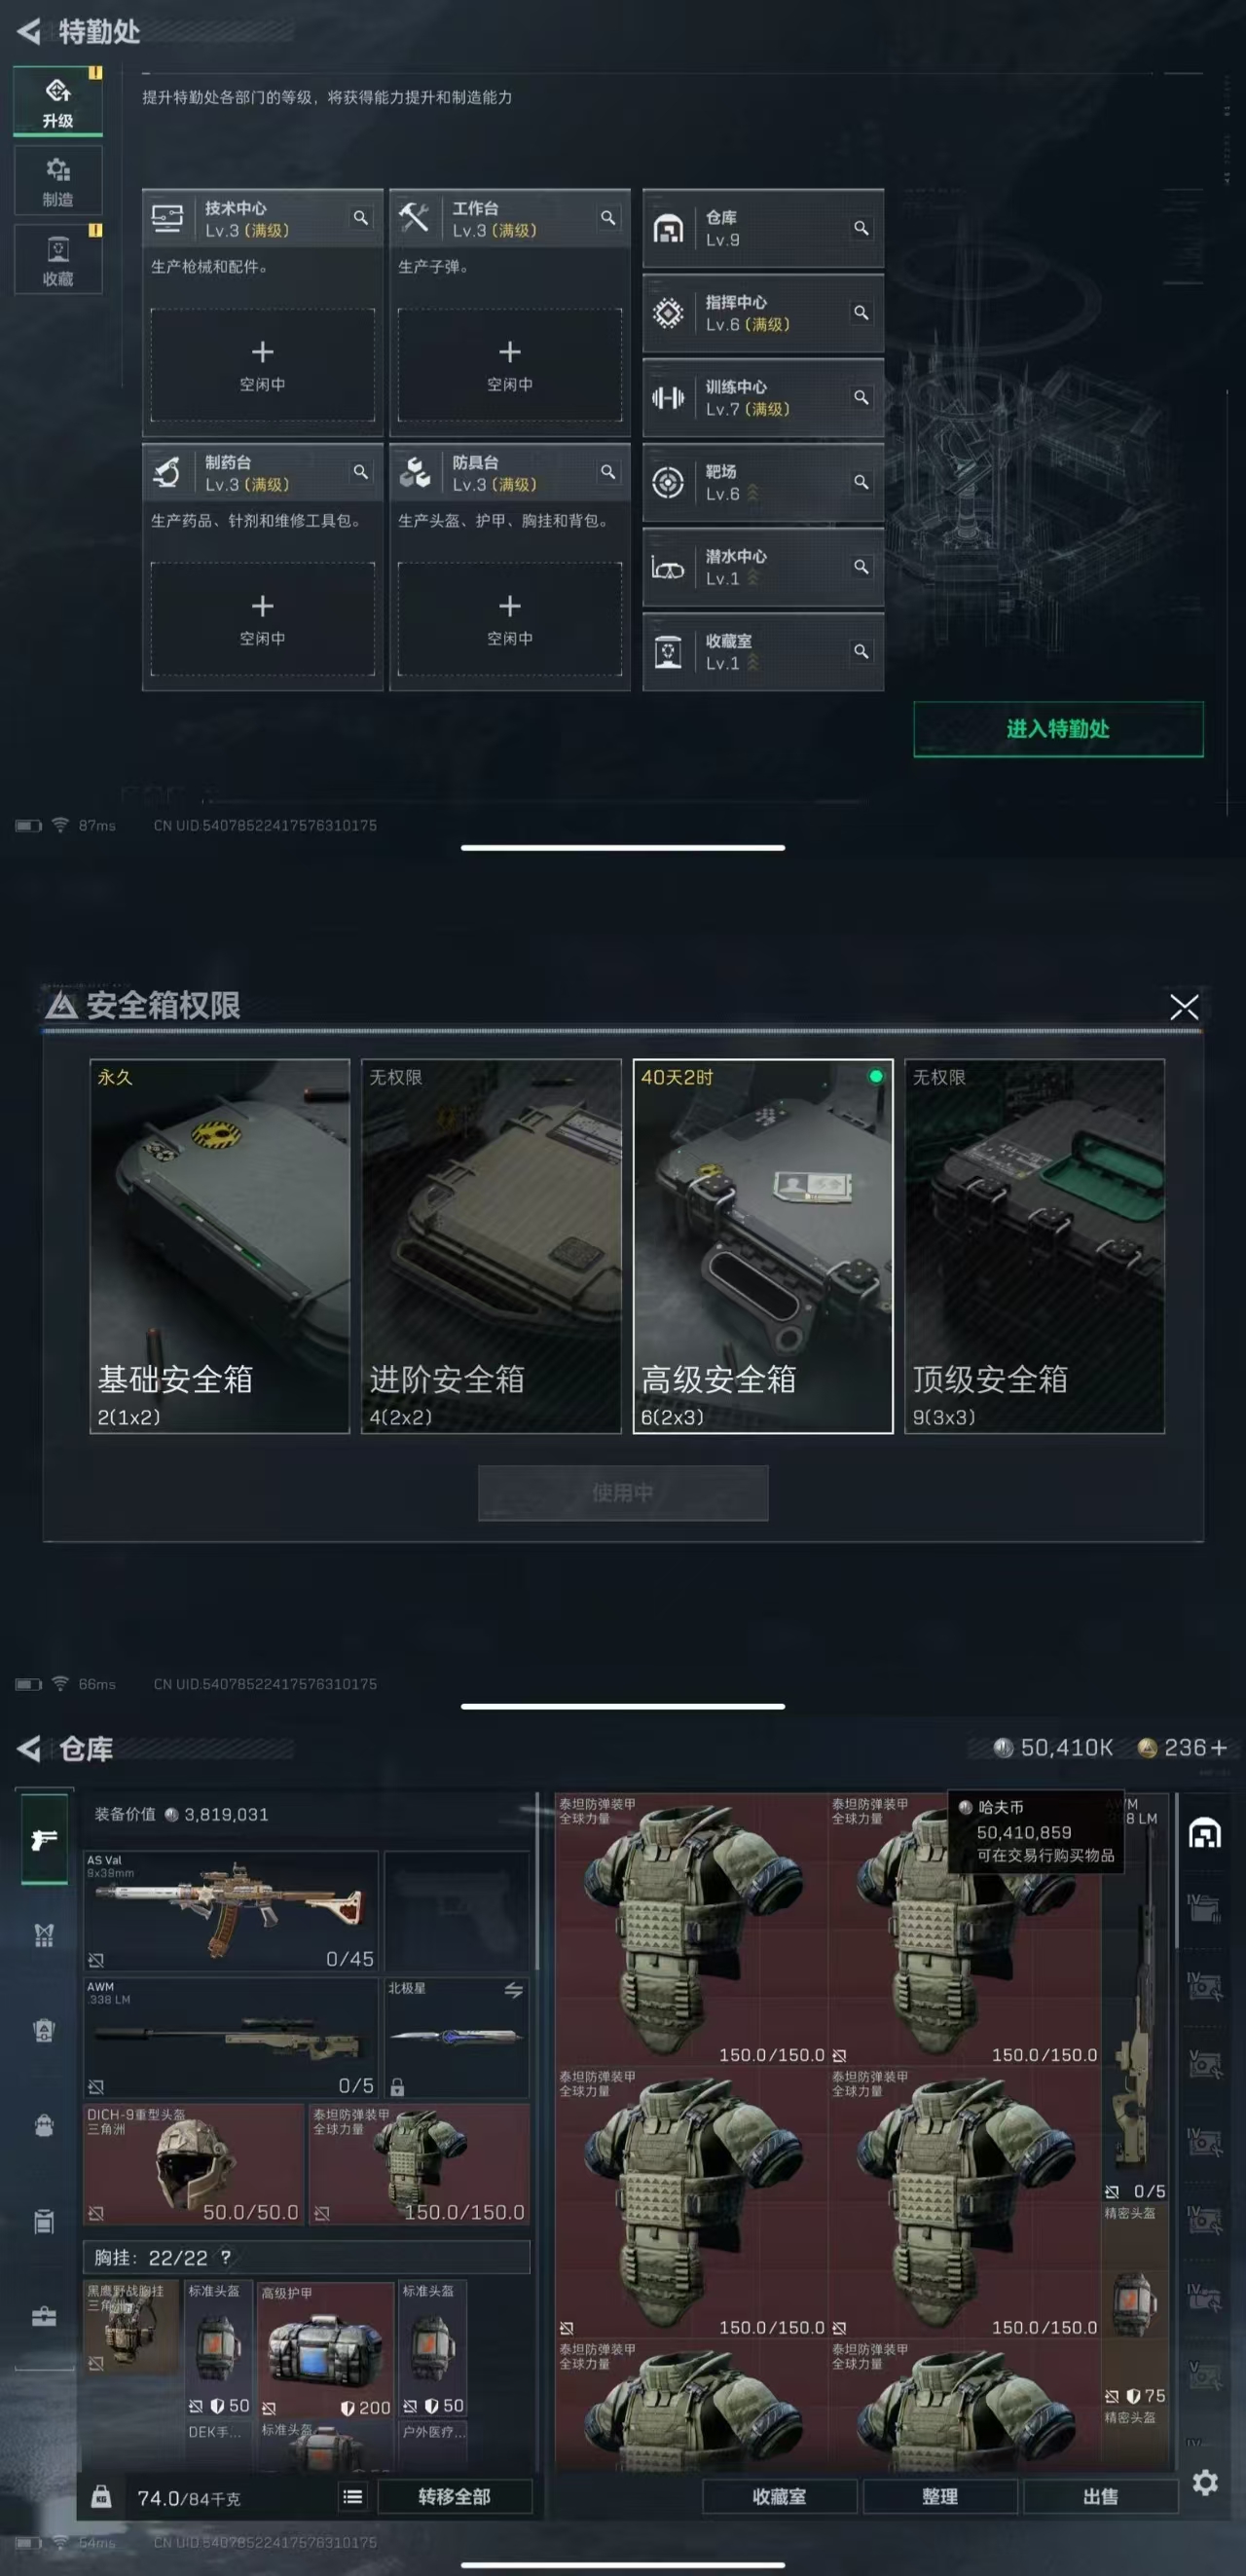Screen dimensions: 1246x2576
Task: Click the 进入特勤处 button
Action: 1058,729
